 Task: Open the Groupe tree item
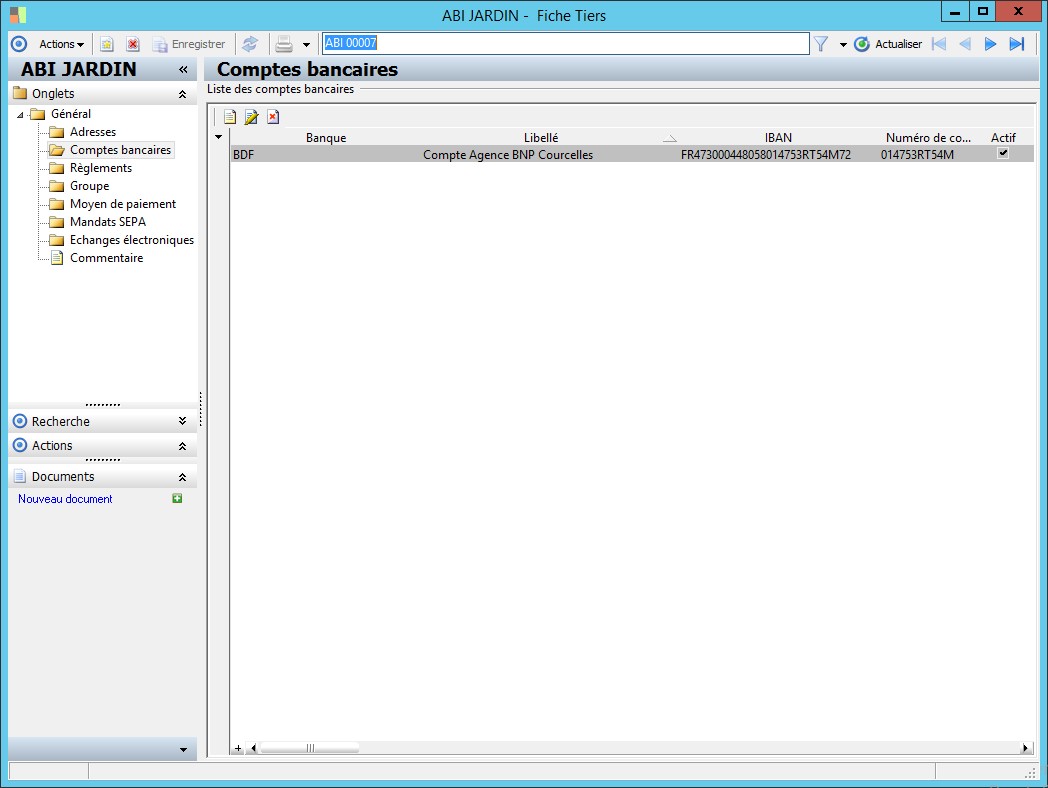click(90, 186)
